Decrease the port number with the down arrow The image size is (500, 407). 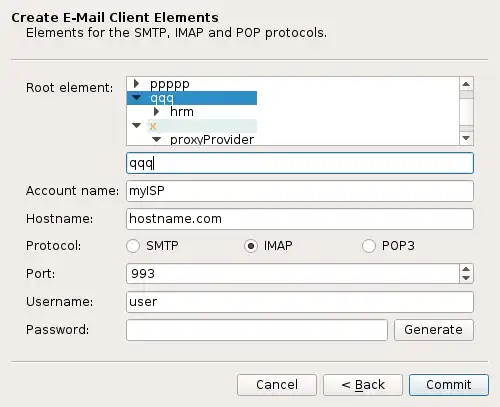pyautogui.click(x=466, y=278)
